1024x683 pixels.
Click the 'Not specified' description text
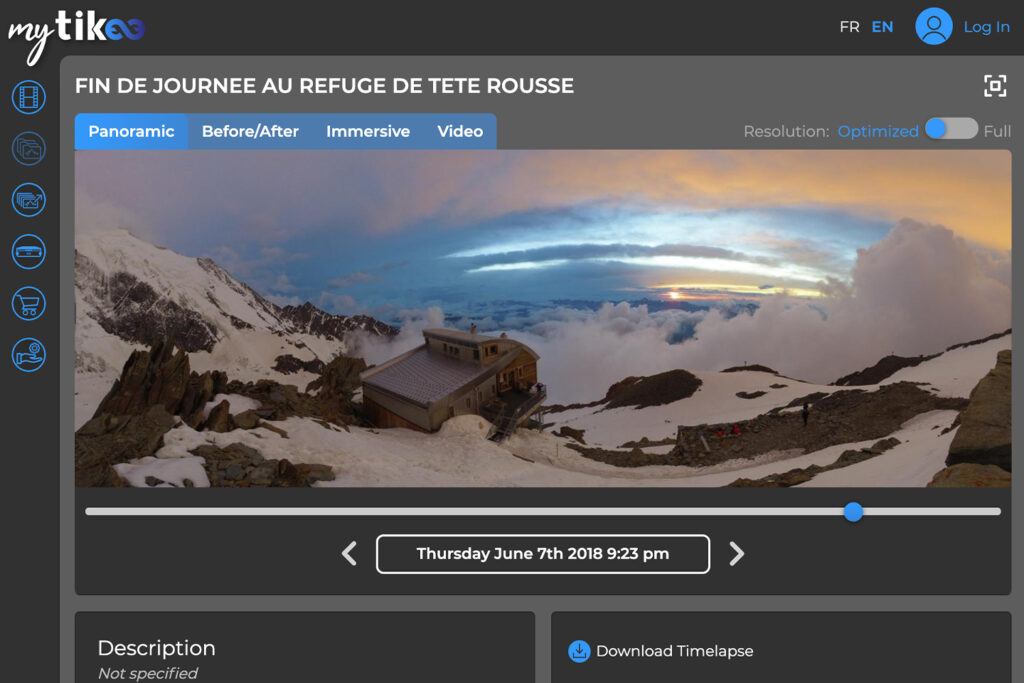coord(148,673)
